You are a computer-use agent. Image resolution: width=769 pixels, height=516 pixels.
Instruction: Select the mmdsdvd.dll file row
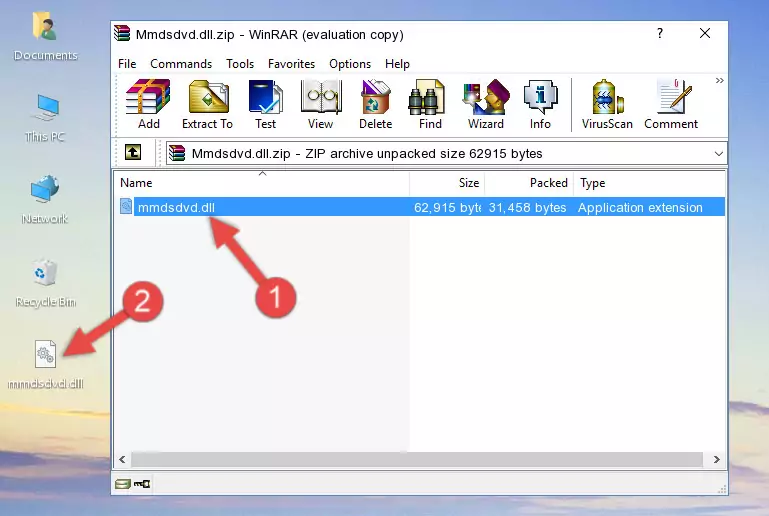coord(421,206)
